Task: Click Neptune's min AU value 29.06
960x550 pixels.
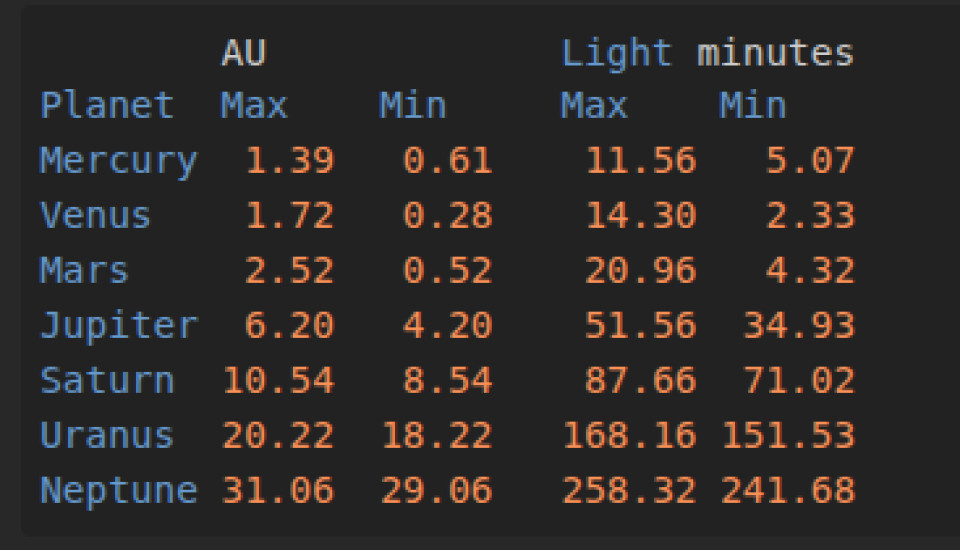Action: [x=436, y=491]
